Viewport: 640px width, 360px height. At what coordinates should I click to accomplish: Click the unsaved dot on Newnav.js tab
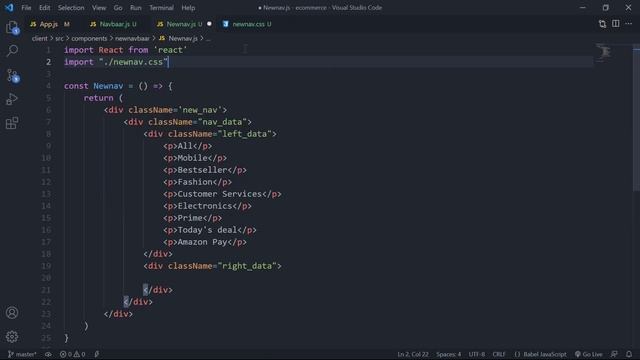(209, 24)
